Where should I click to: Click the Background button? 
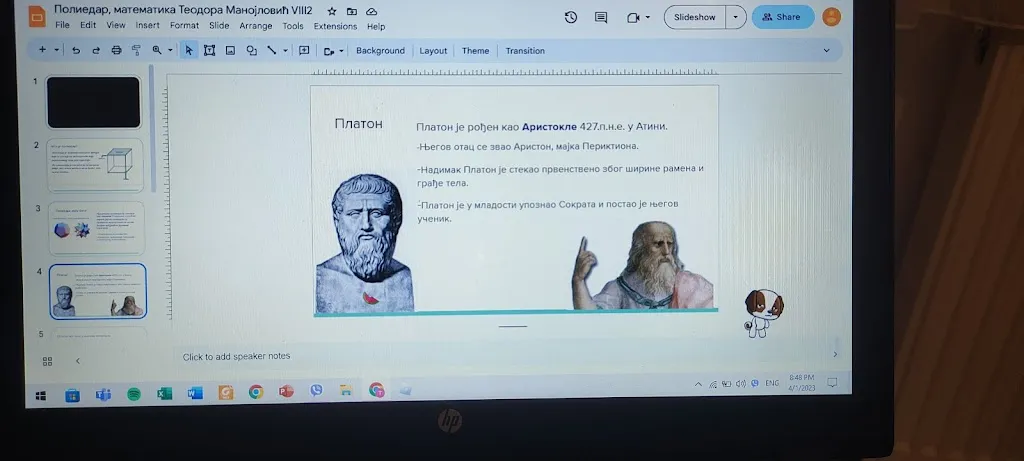[380, 51]
